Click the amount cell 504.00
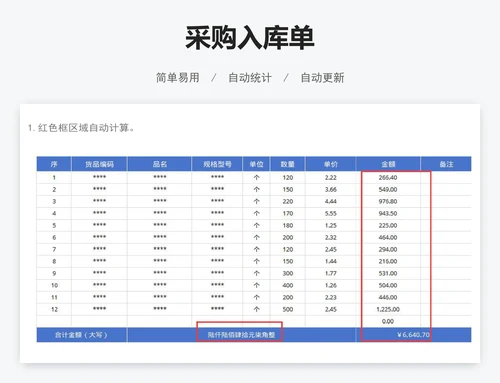 coord(388,285)
